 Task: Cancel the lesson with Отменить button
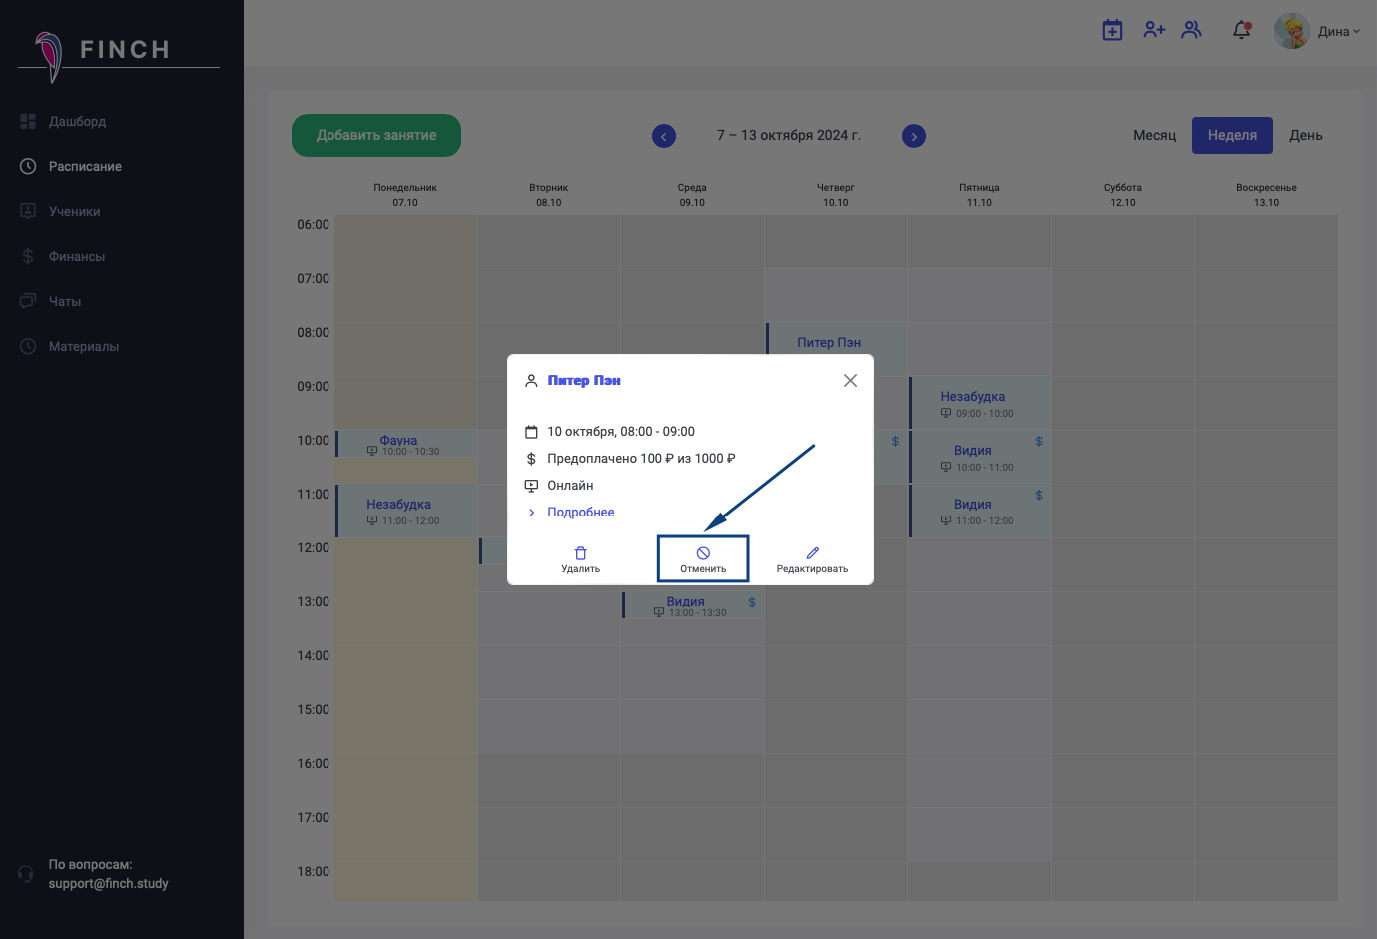(703, 559)
